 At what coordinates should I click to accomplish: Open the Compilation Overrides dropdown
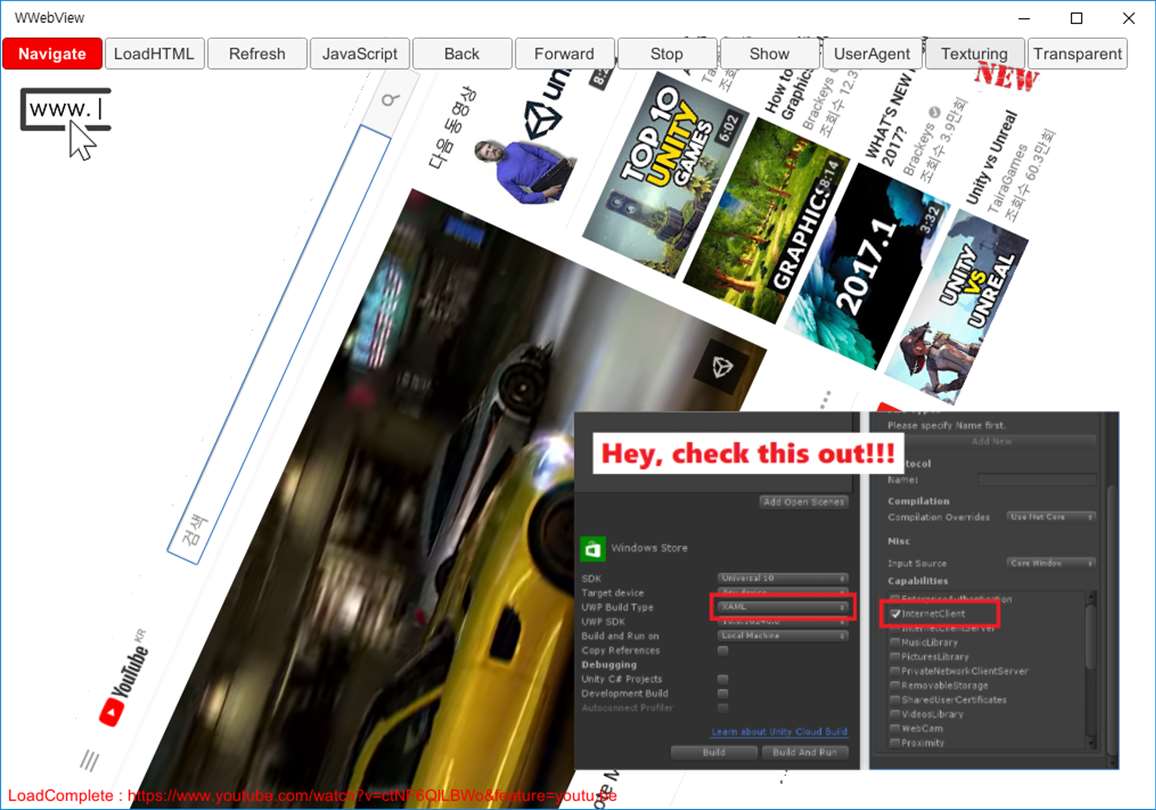tap(1051, 517)
